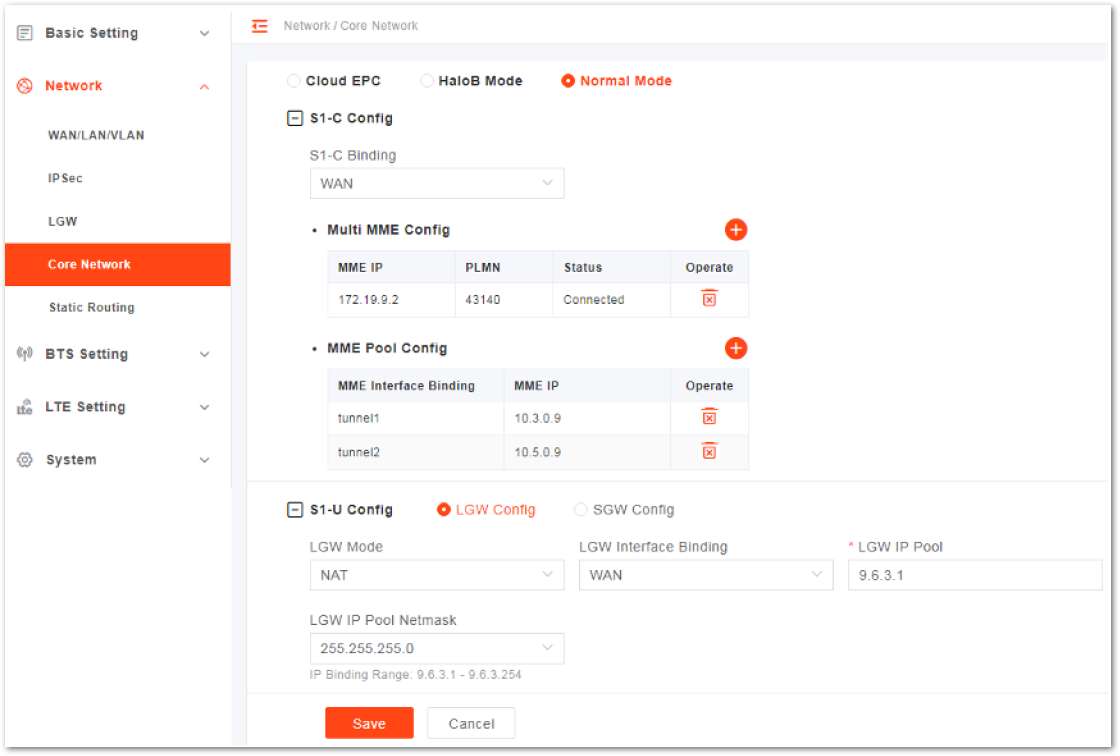Expand the LTE Setting menu chevron
1120x756 pixels.
tap(204, 407)
